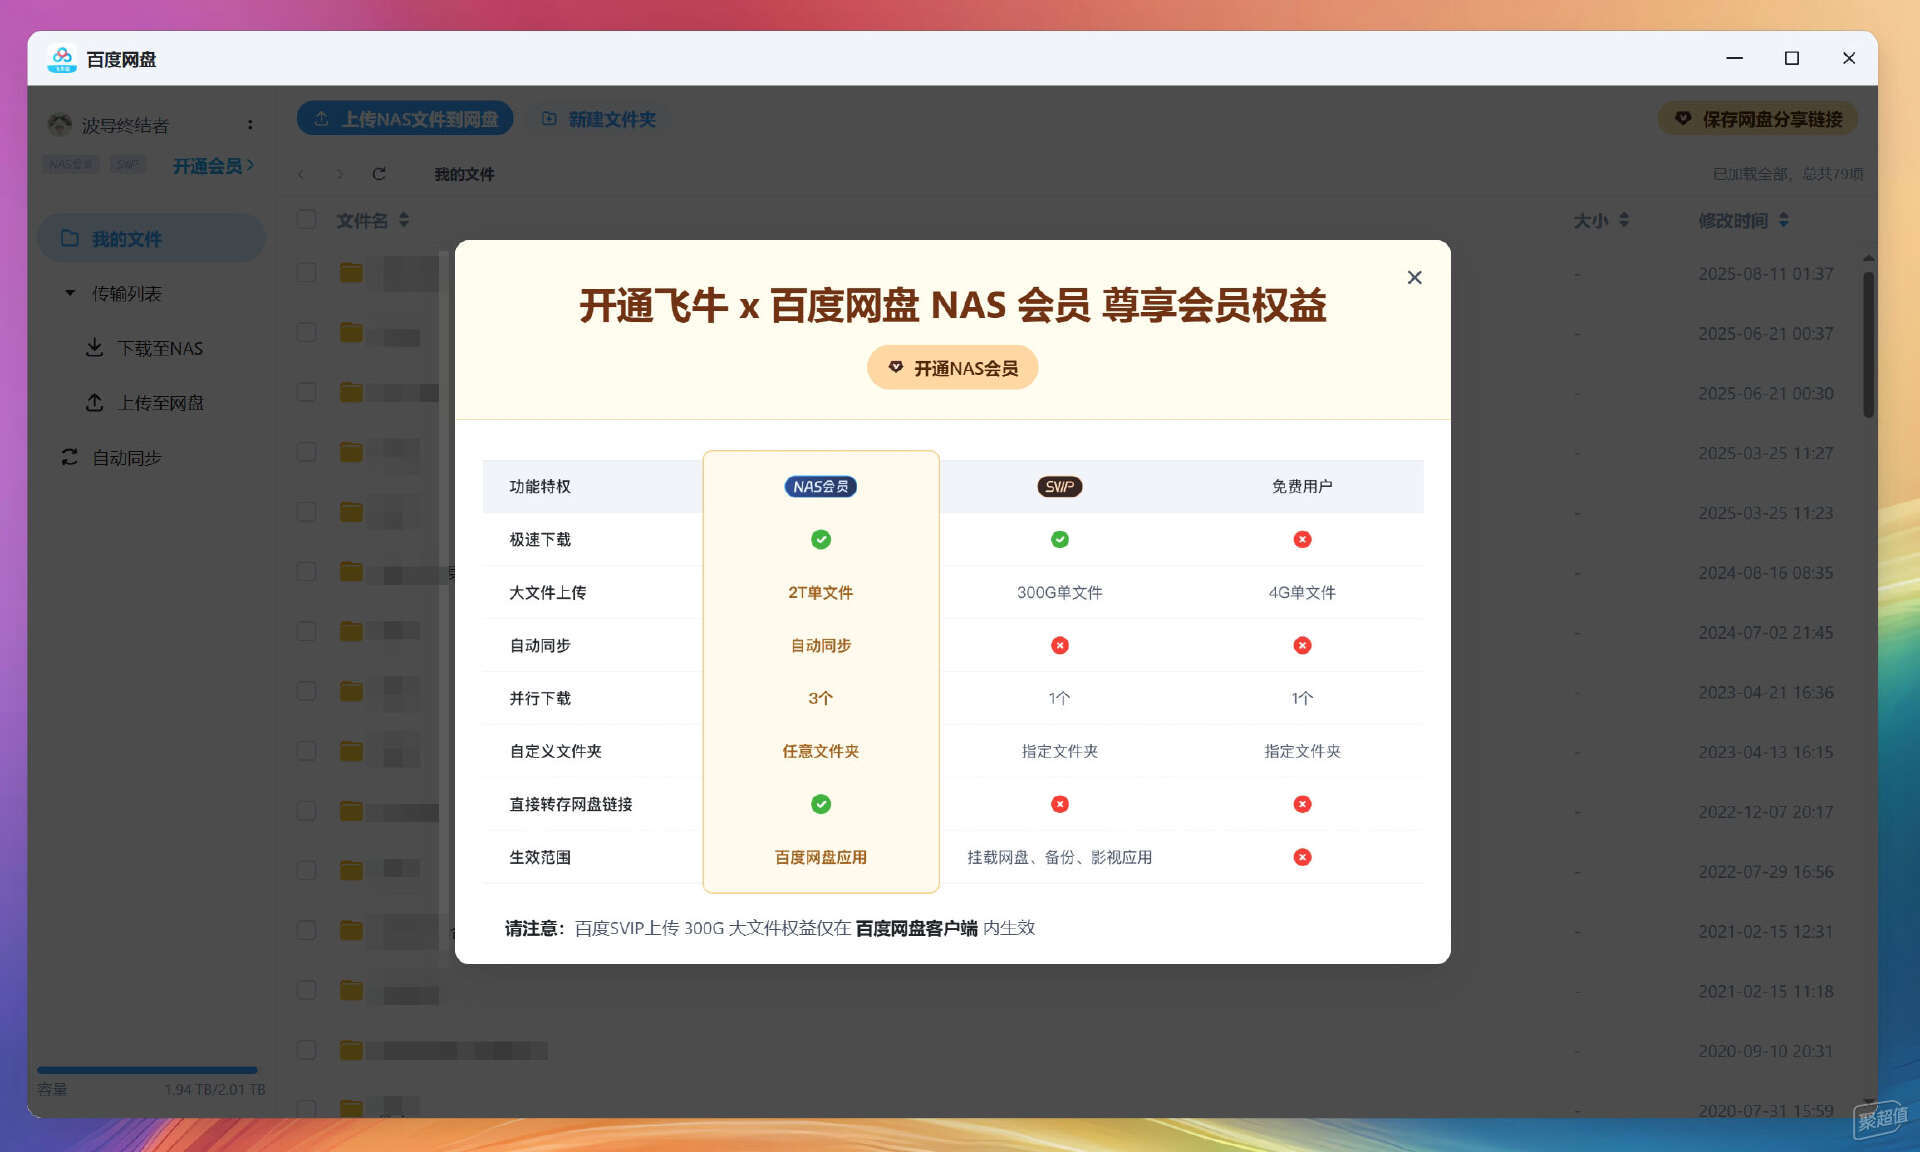The height and width of the screenshot is (1152, 1920).
Task: Open the user options three-dot menu
Action: click(x=250, y=125)
